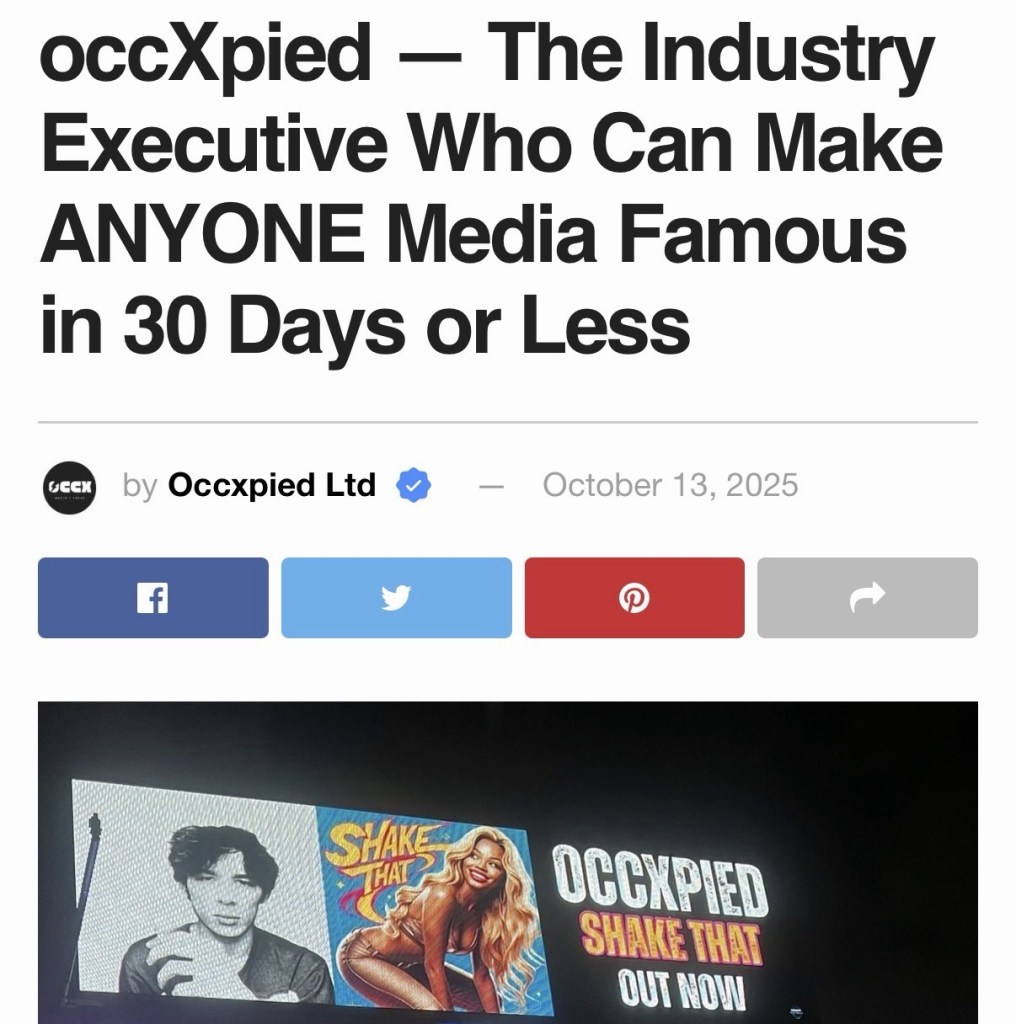Open the gray share arrow button
Viewport: 1016px width, 1024px height.
click(x=867, y=598)
